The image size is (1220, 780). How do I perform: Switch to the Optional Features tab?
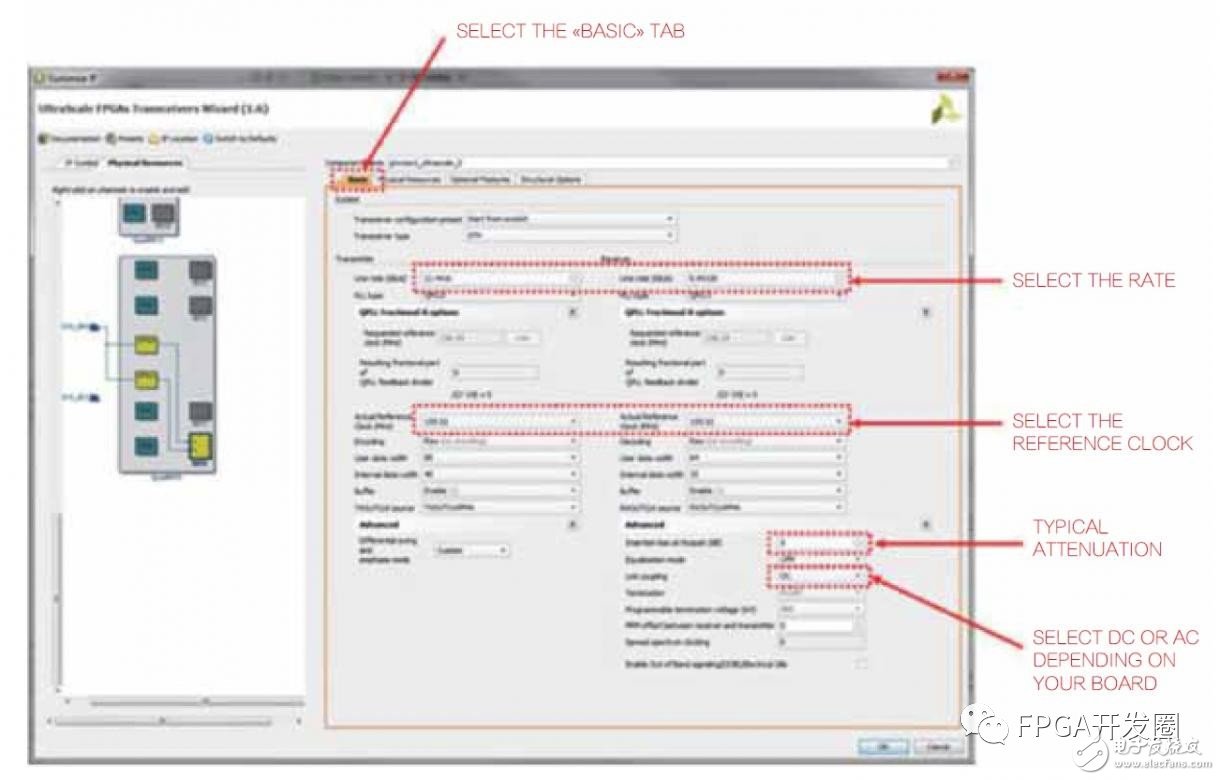(480, 180)
